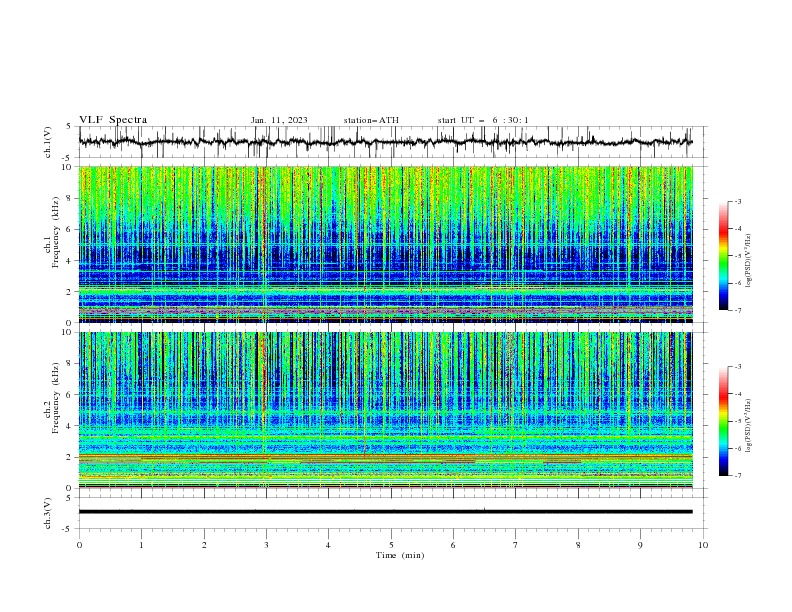Viewport: 792px width, 612px height.
Task: Click the upper colorbar's "log(PSD)(V²/Hz)" label
Action: 748,261
